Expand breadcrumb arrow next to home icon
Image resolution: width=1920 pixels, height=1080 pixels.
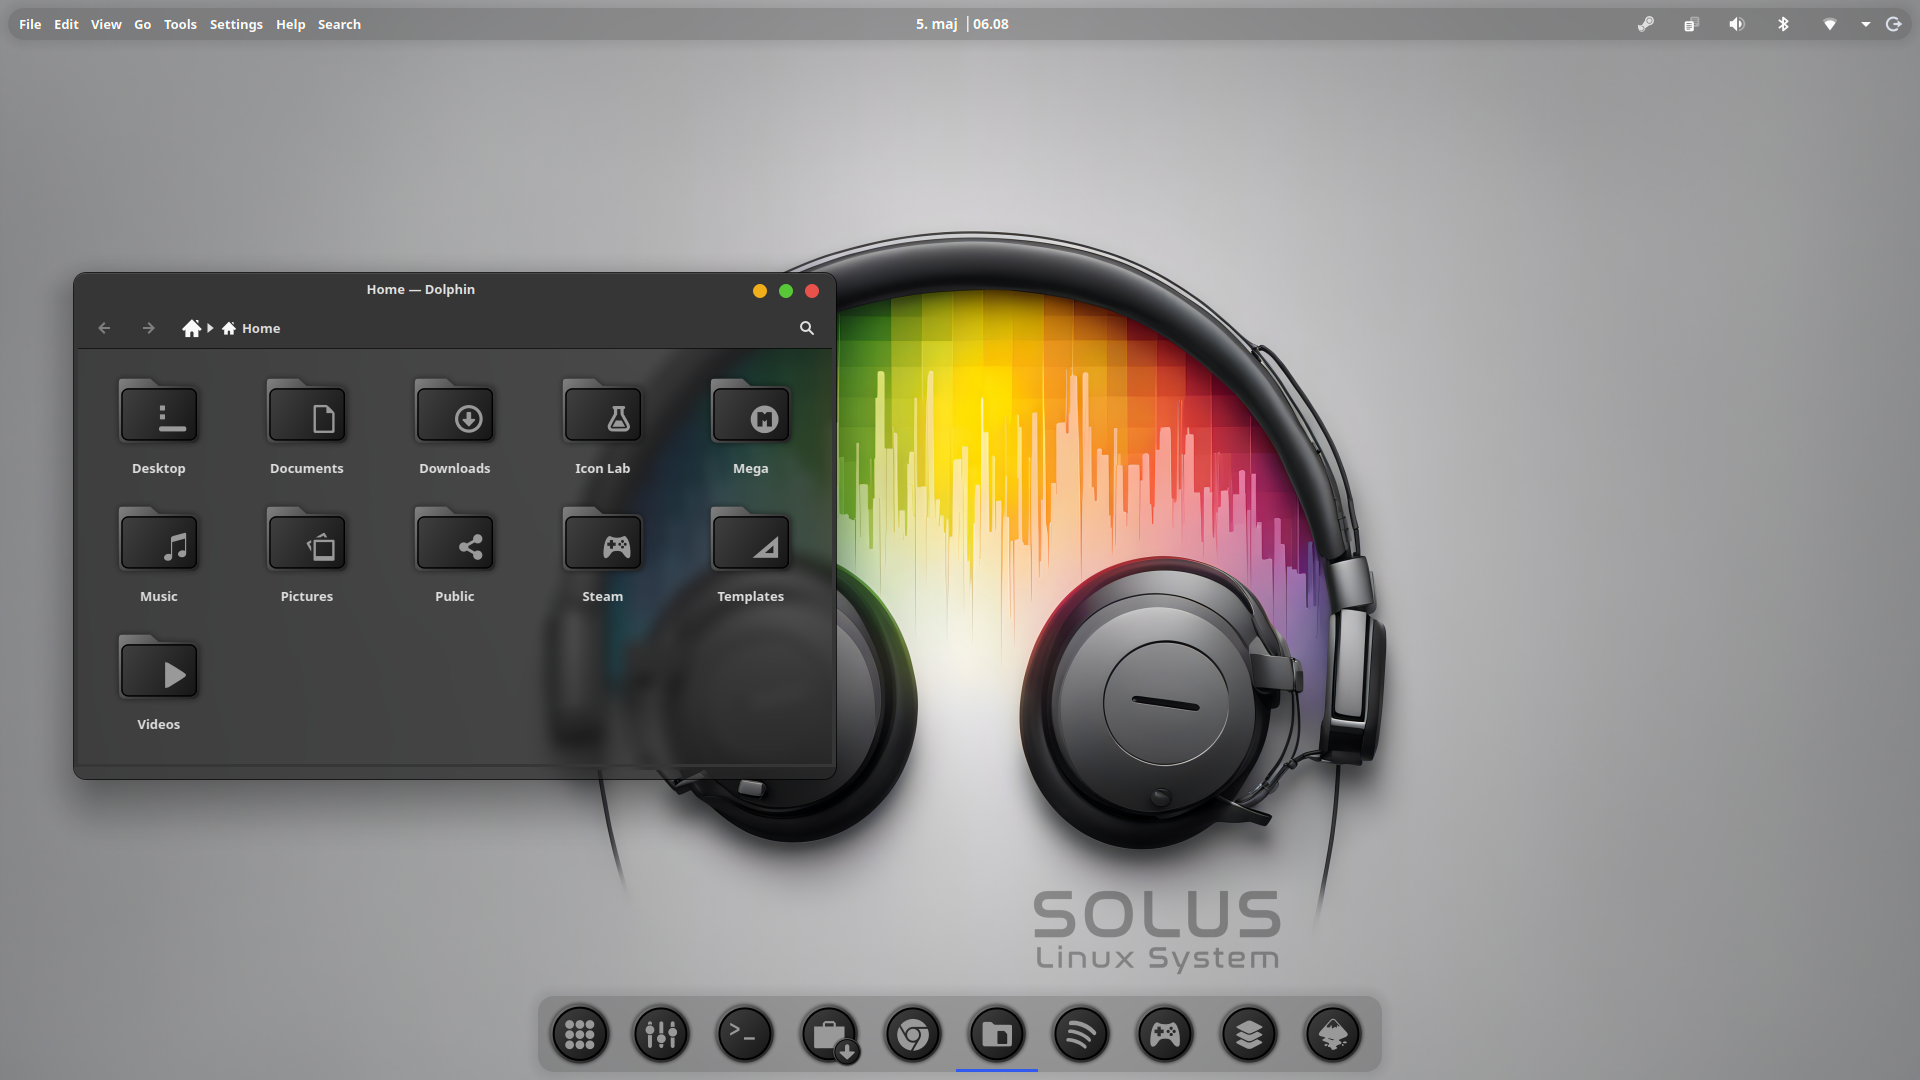[210, 328]
